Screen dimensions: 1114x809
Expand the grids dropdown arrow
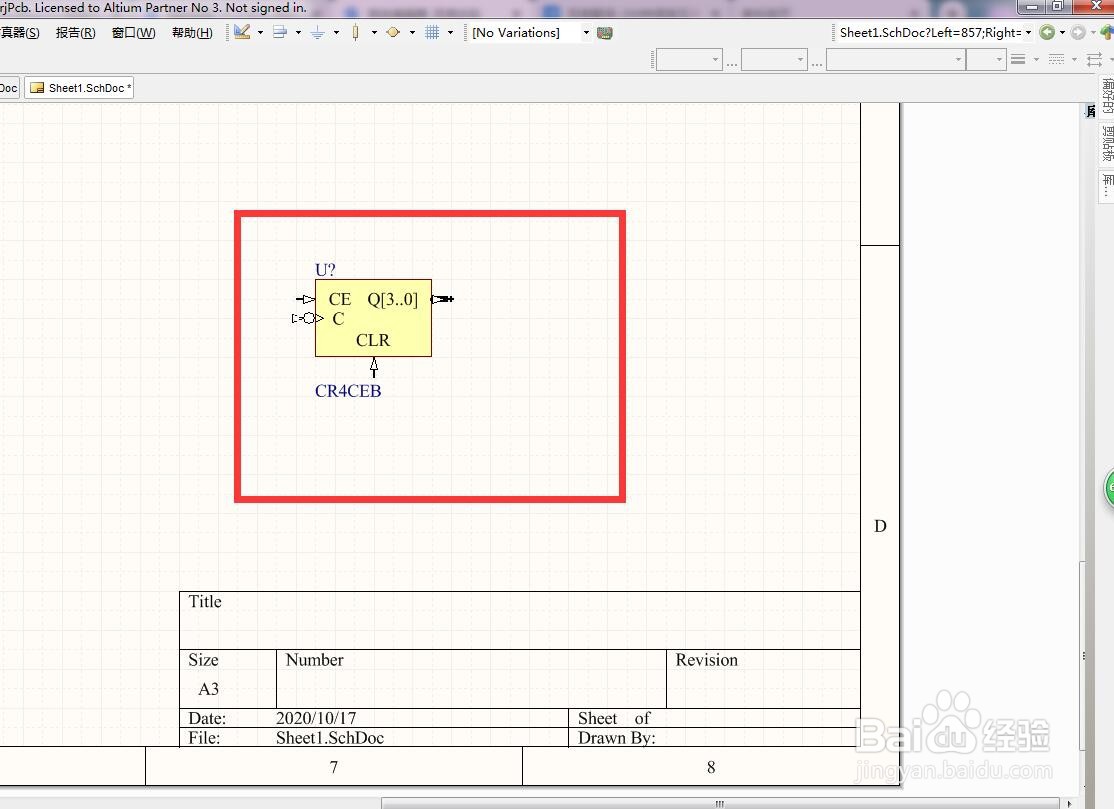(450, 32)
